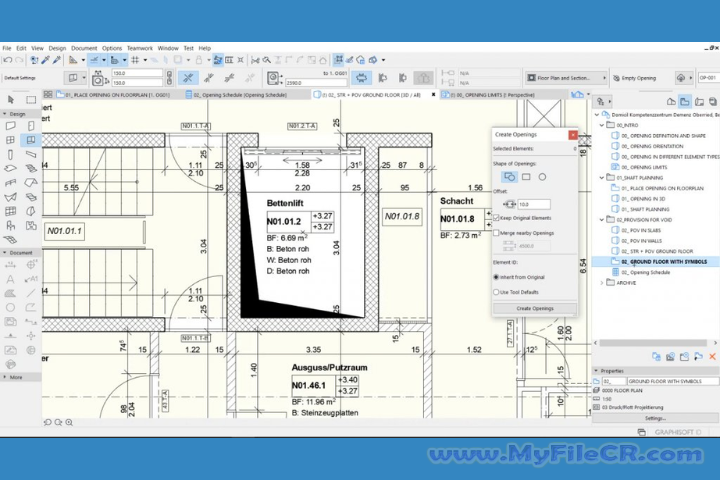Toggle Keep Original Elements checkbox

coord(496,218)
